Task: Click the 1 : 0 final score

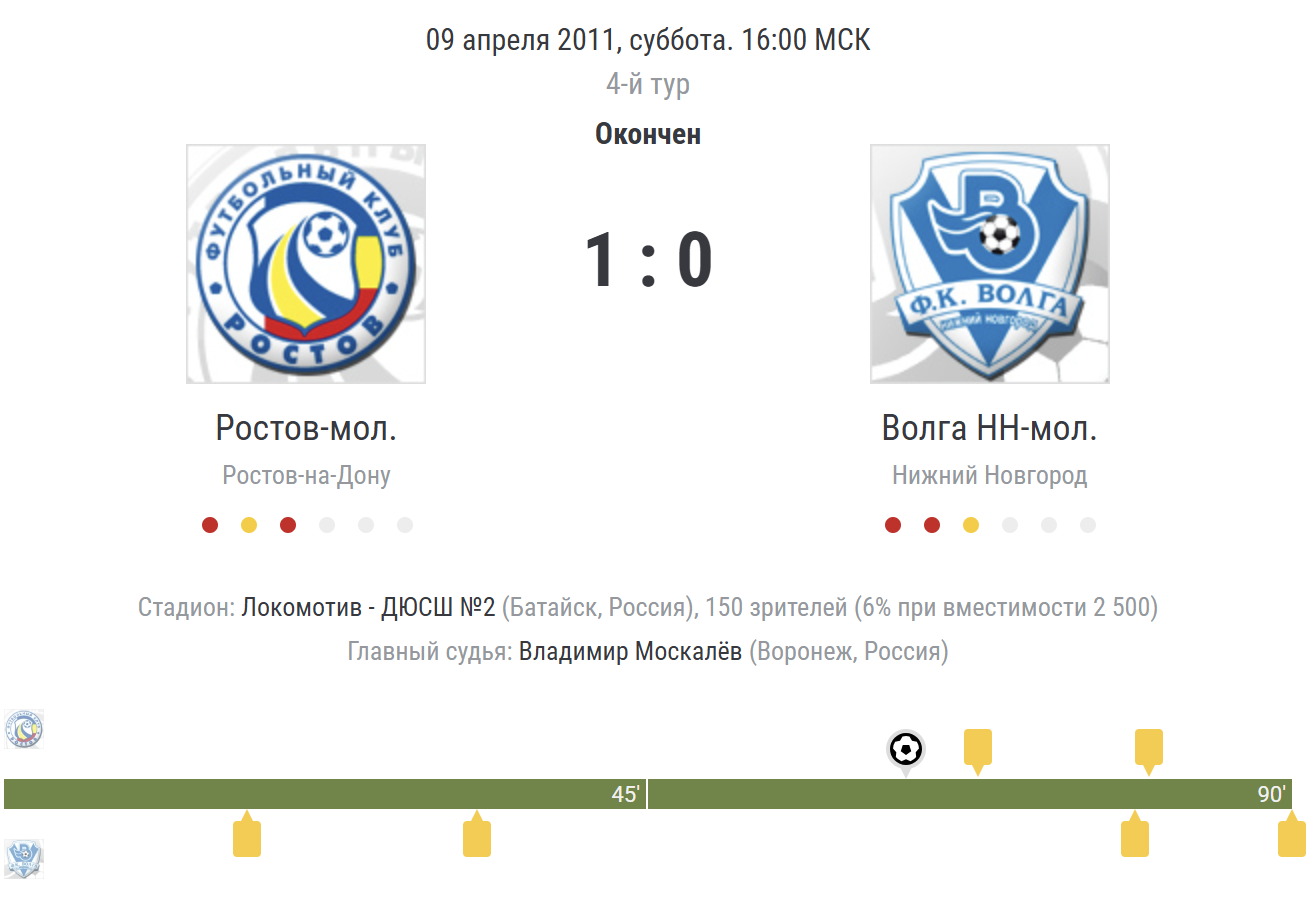Action: (x=648, y=260)
